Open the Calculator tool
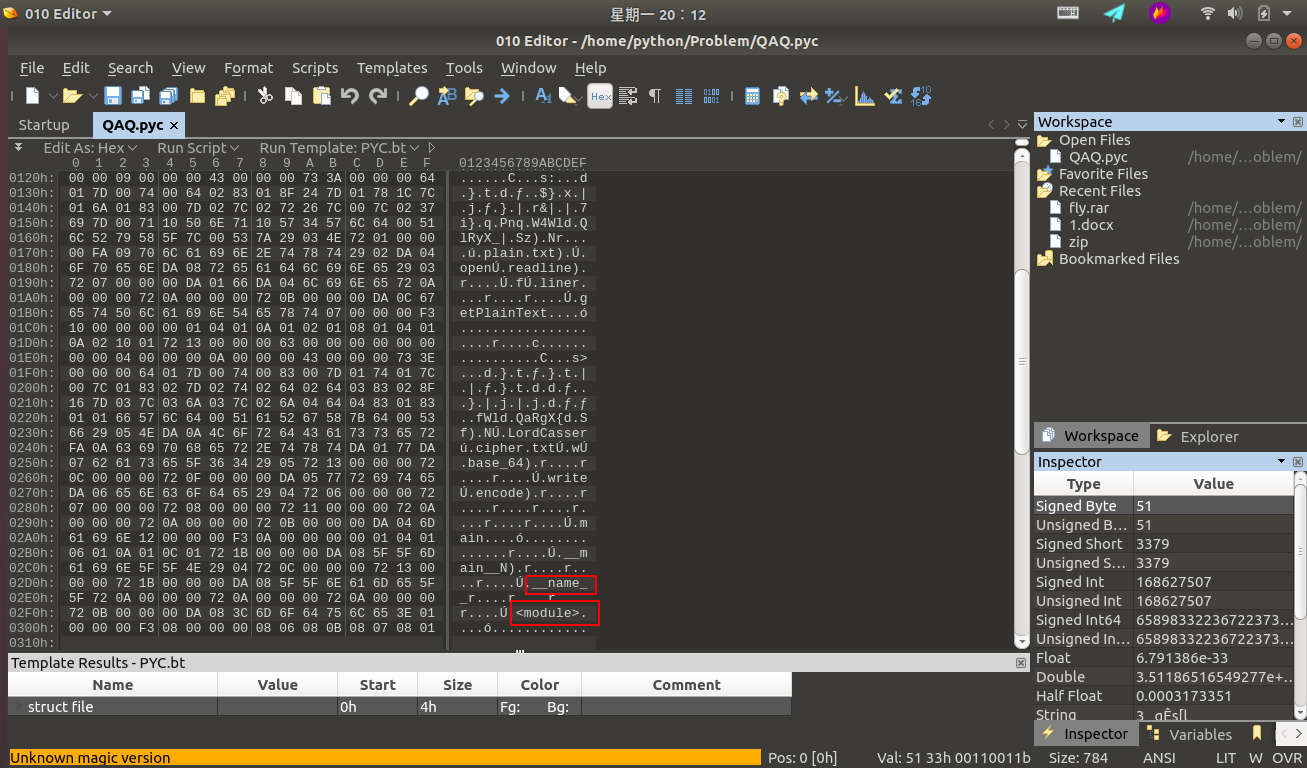The width and height of the screenshot is (1307, 768). point(753,96)
